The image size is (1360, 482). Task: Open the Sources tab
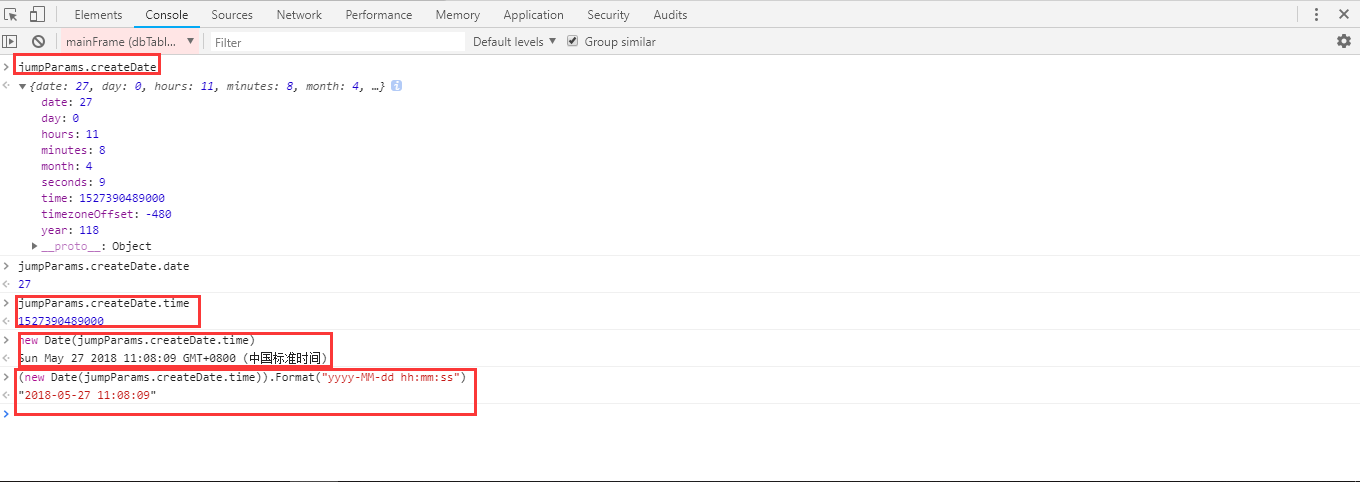(x=232, y=15)
